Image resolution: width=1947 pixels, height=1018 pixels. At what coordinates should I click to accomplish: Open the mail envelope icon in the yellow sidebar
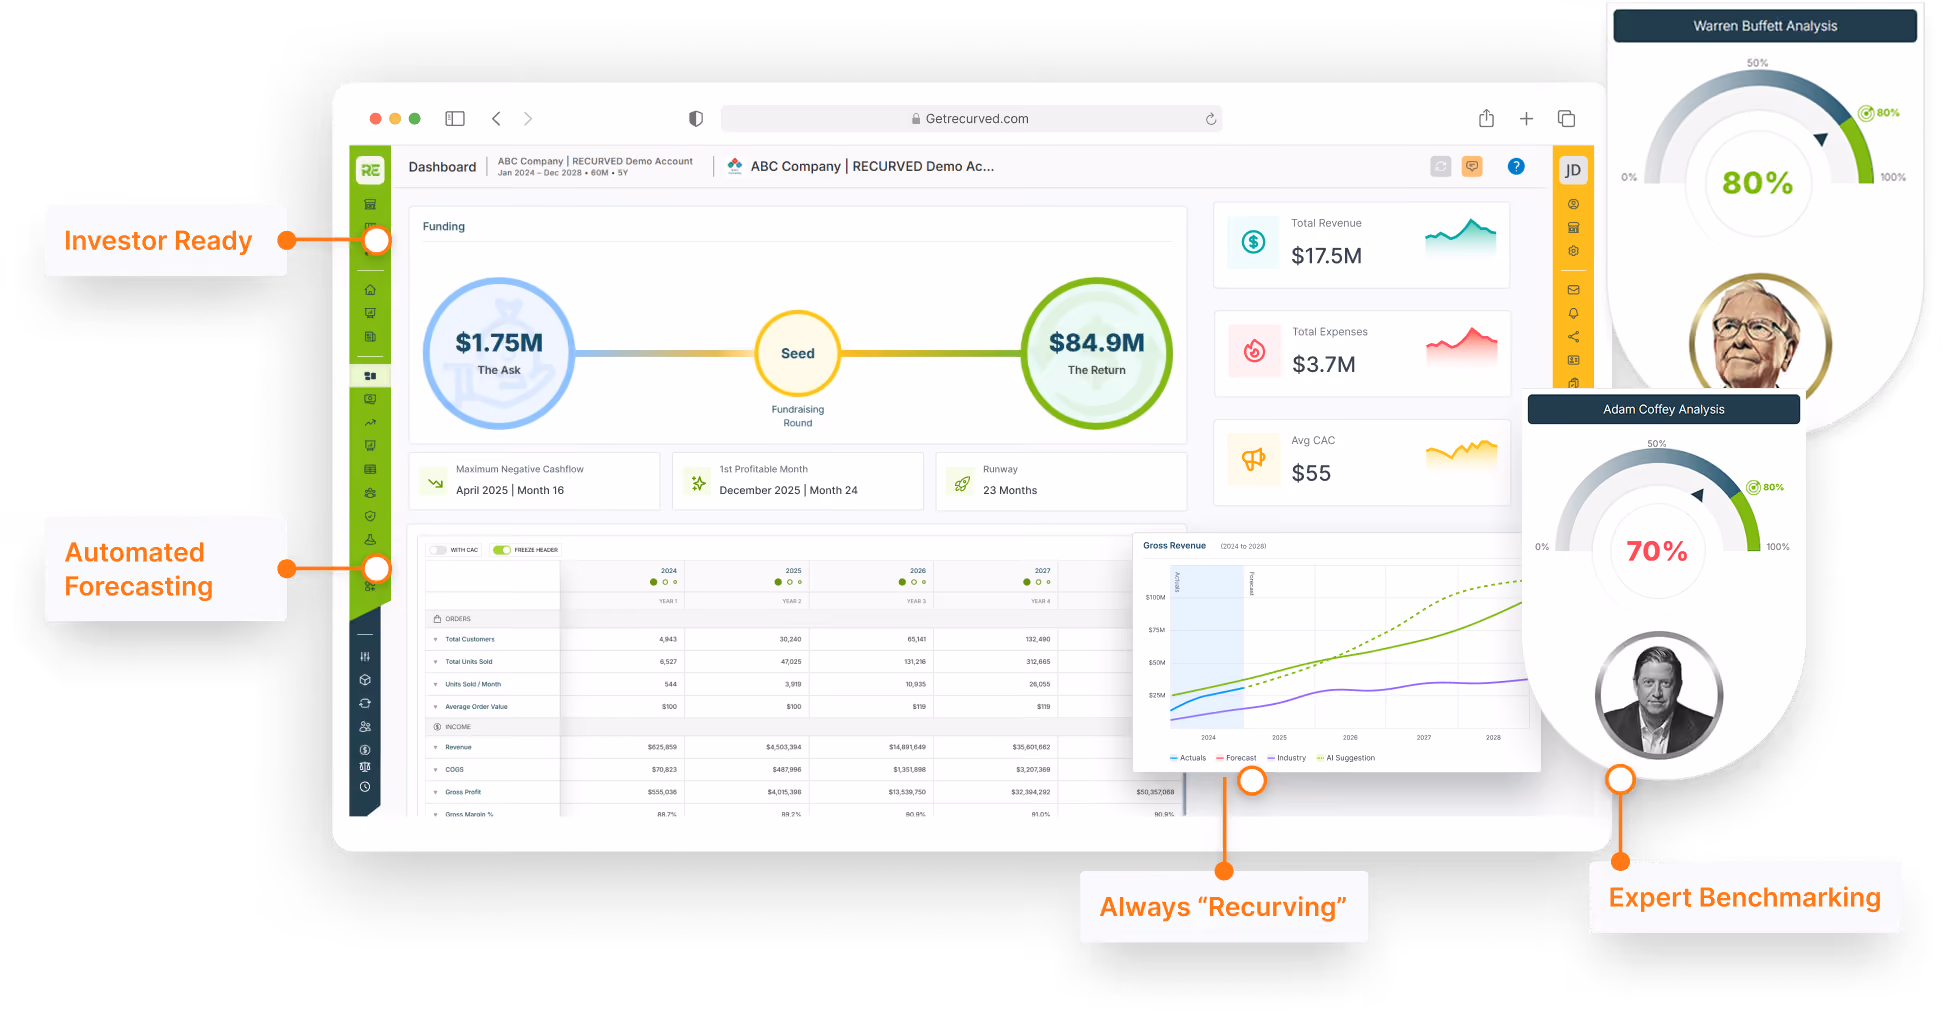(x=1573, y=290)
